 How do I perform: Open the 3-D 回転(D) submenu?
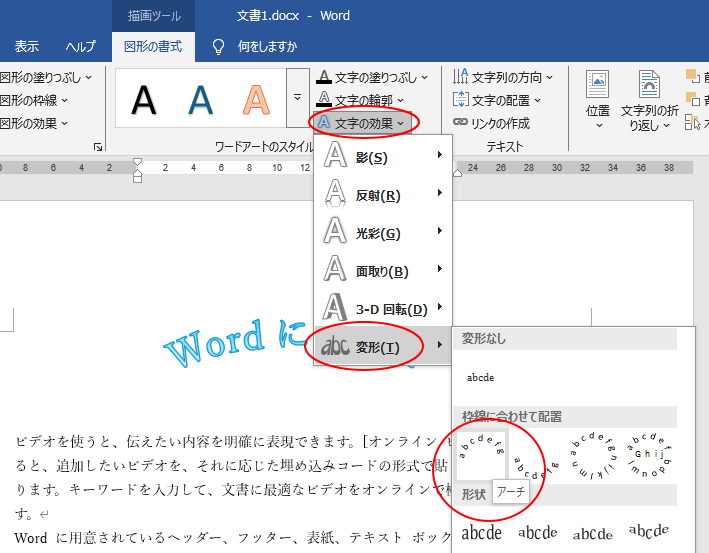point(383,308)
